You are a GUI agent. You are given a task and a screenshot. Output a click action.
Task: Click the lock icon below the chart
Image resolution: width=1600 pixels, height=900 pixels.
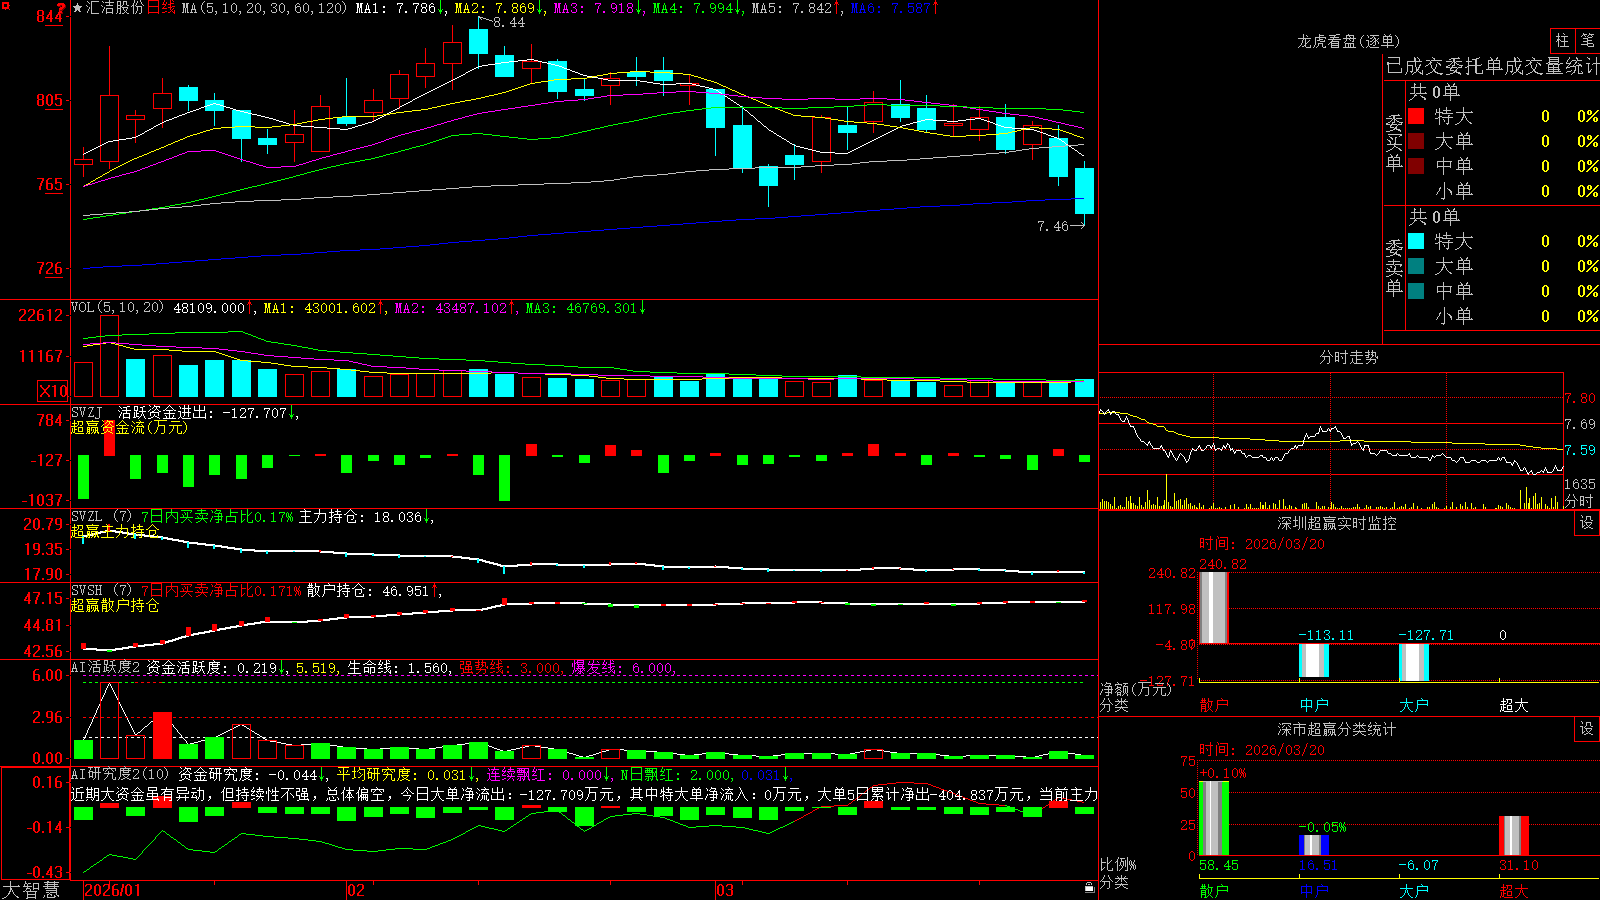tap(1089, 888)
